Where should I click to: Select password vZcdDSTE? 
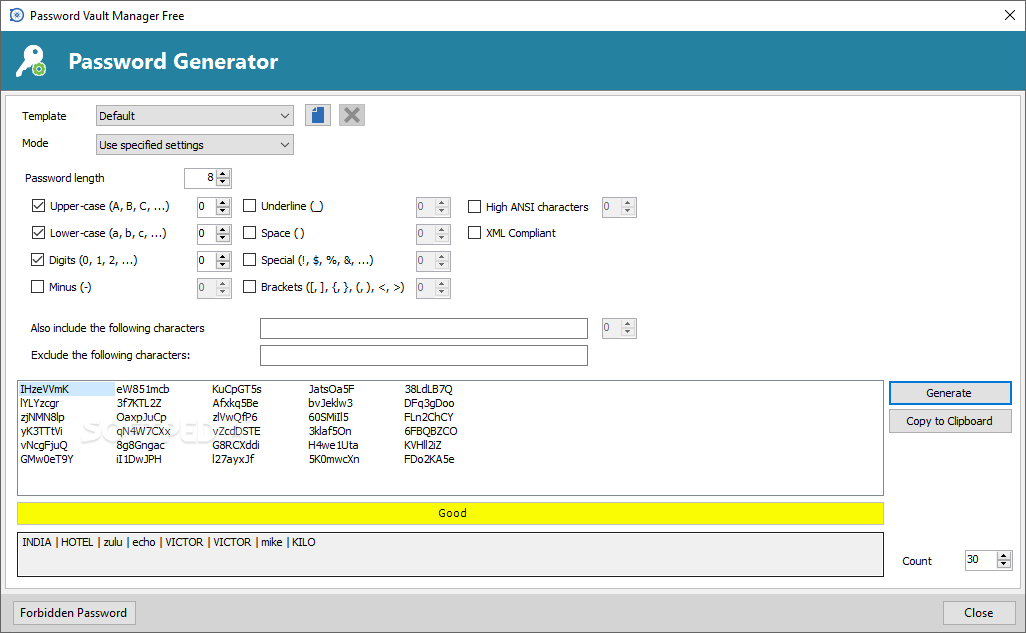pos(236,431)
